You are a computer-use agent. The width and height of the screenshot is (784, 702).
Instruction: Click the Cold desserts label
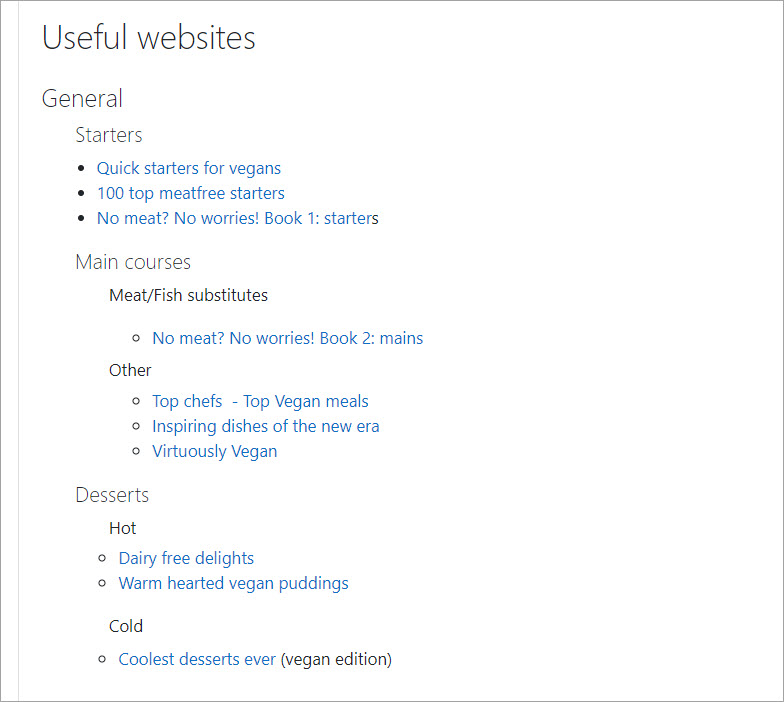coord(126,626)
